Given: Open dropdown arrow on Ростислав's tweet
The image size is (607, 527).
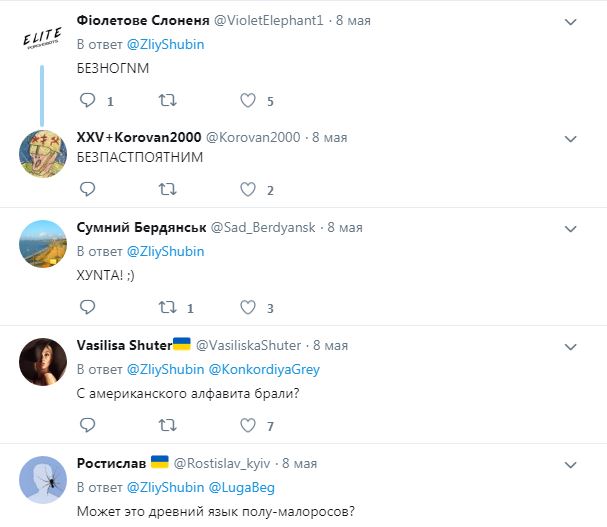Looking at the screenshot, I should [570, 464].
